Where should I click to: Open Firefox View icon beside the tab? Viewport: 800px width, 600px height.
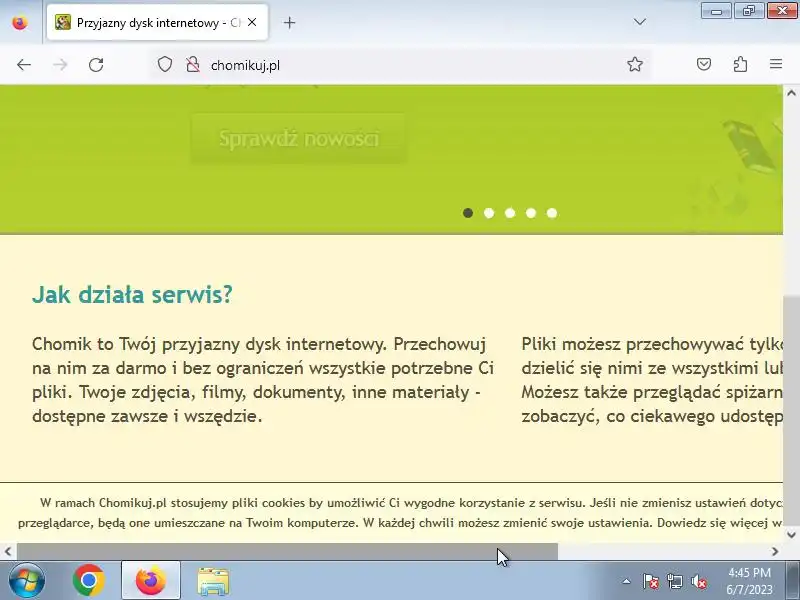[x=20, y=22]
